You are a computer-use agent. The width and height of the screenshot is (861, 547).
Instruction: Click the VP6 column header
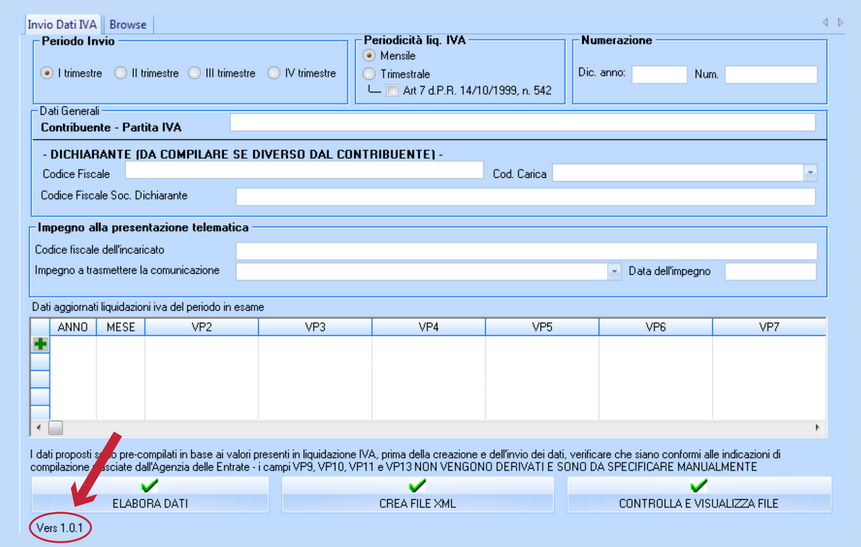[x=656, y=327]
